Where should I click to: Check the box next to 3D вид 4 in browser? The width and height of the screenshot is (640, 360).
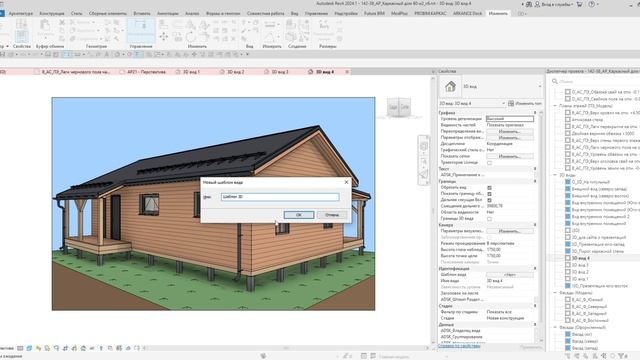click(x=568, y=258)
